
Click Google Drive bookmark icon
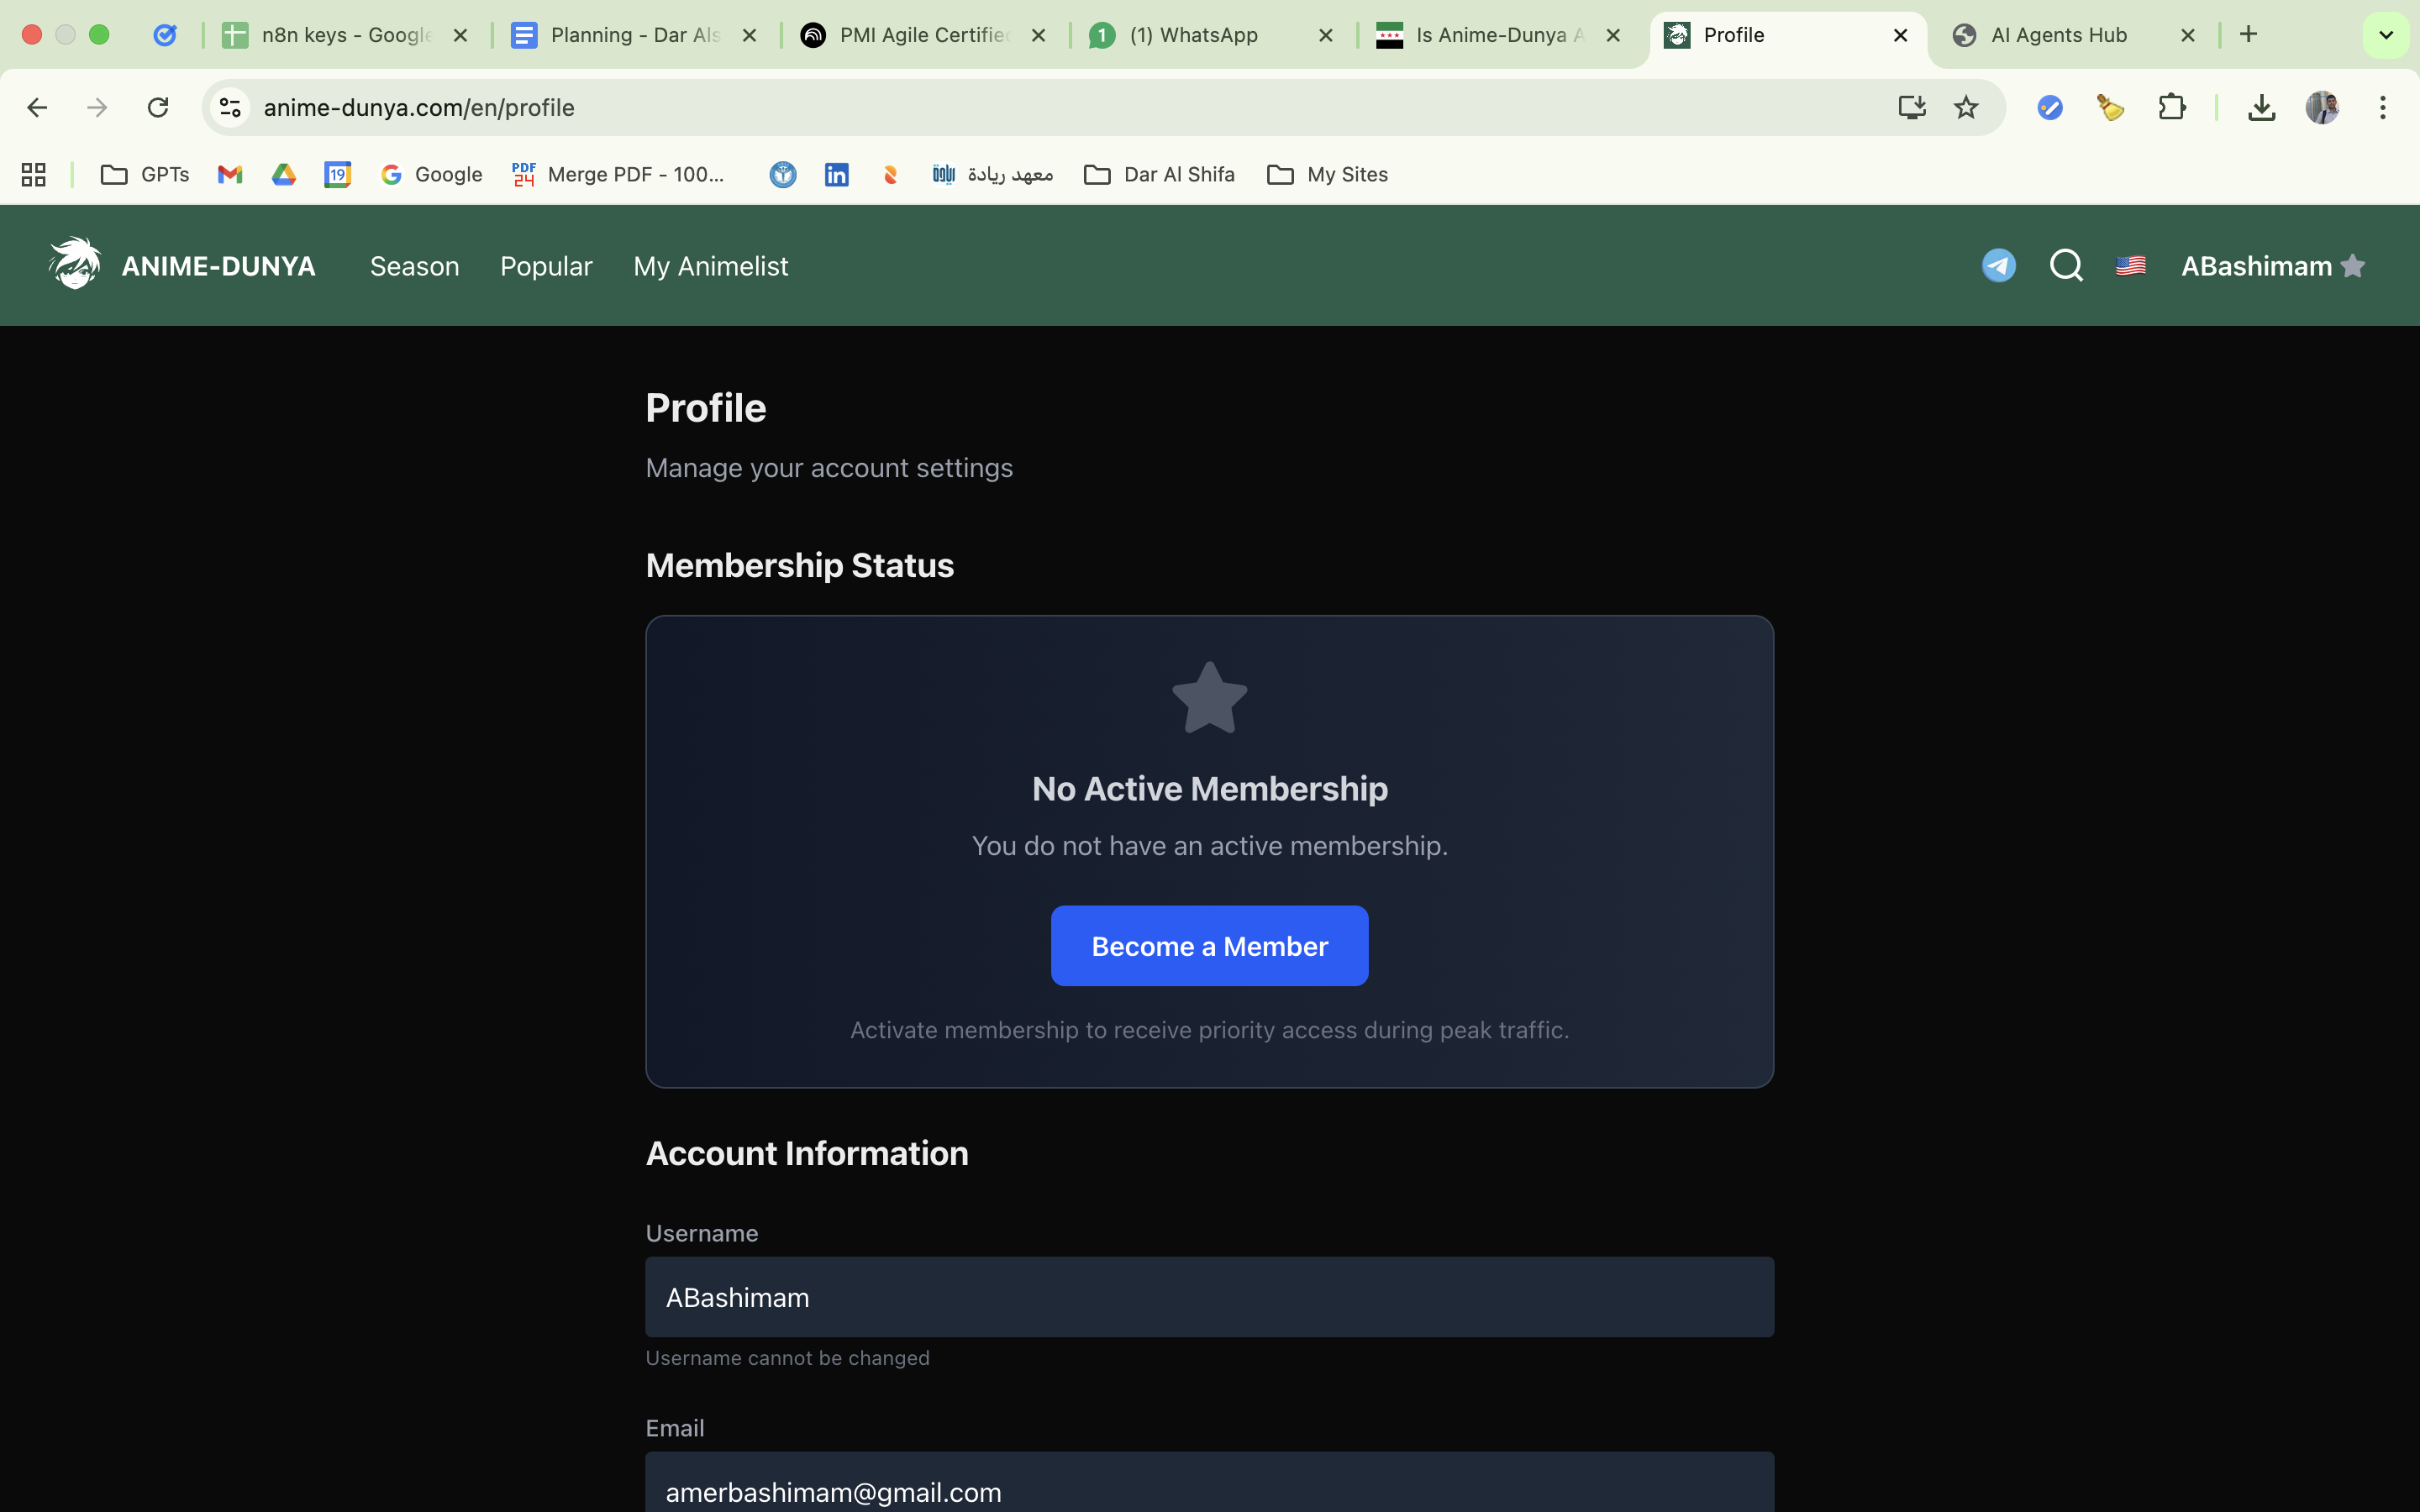pos(284,175)
